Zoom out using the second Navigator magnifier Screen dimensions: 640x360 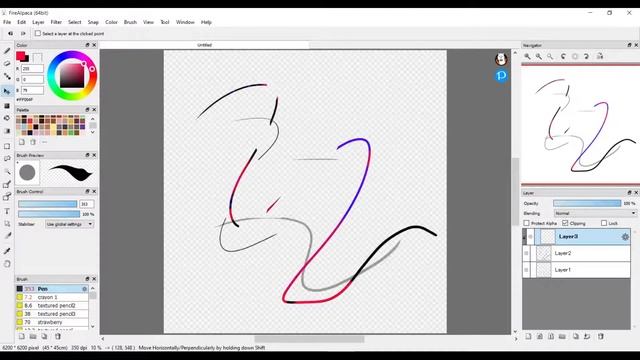click(539, 56)
